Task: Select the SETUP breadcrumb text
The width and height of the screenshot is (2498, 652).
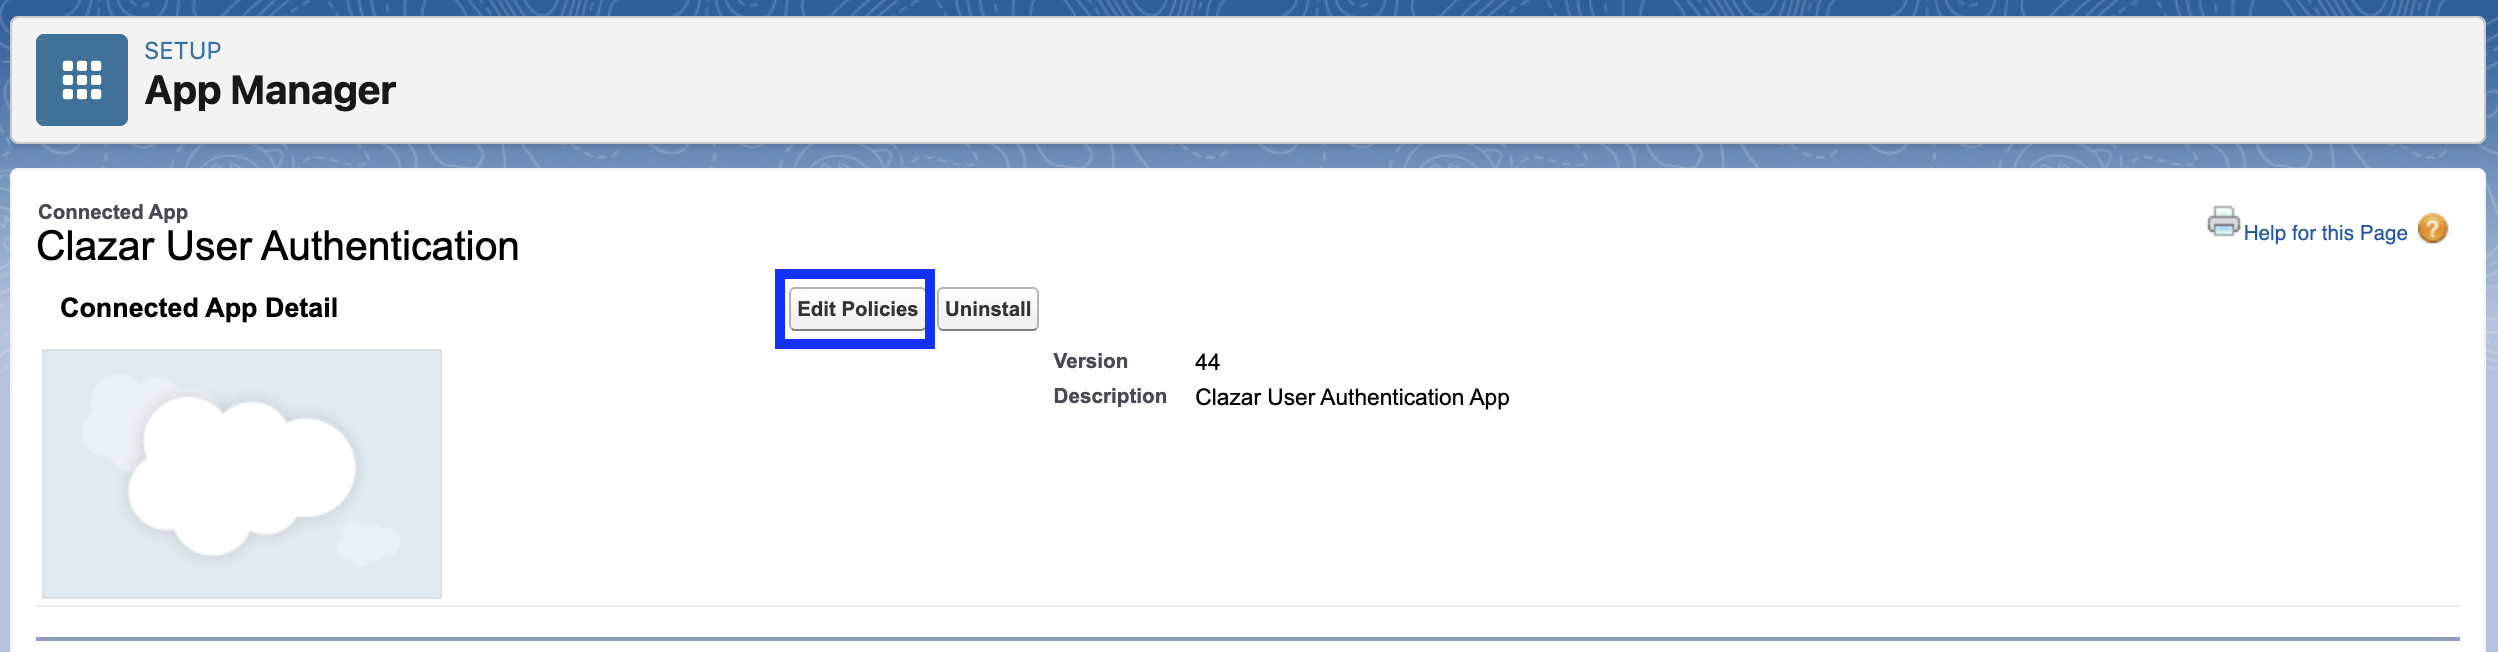Action: point(183,51)
